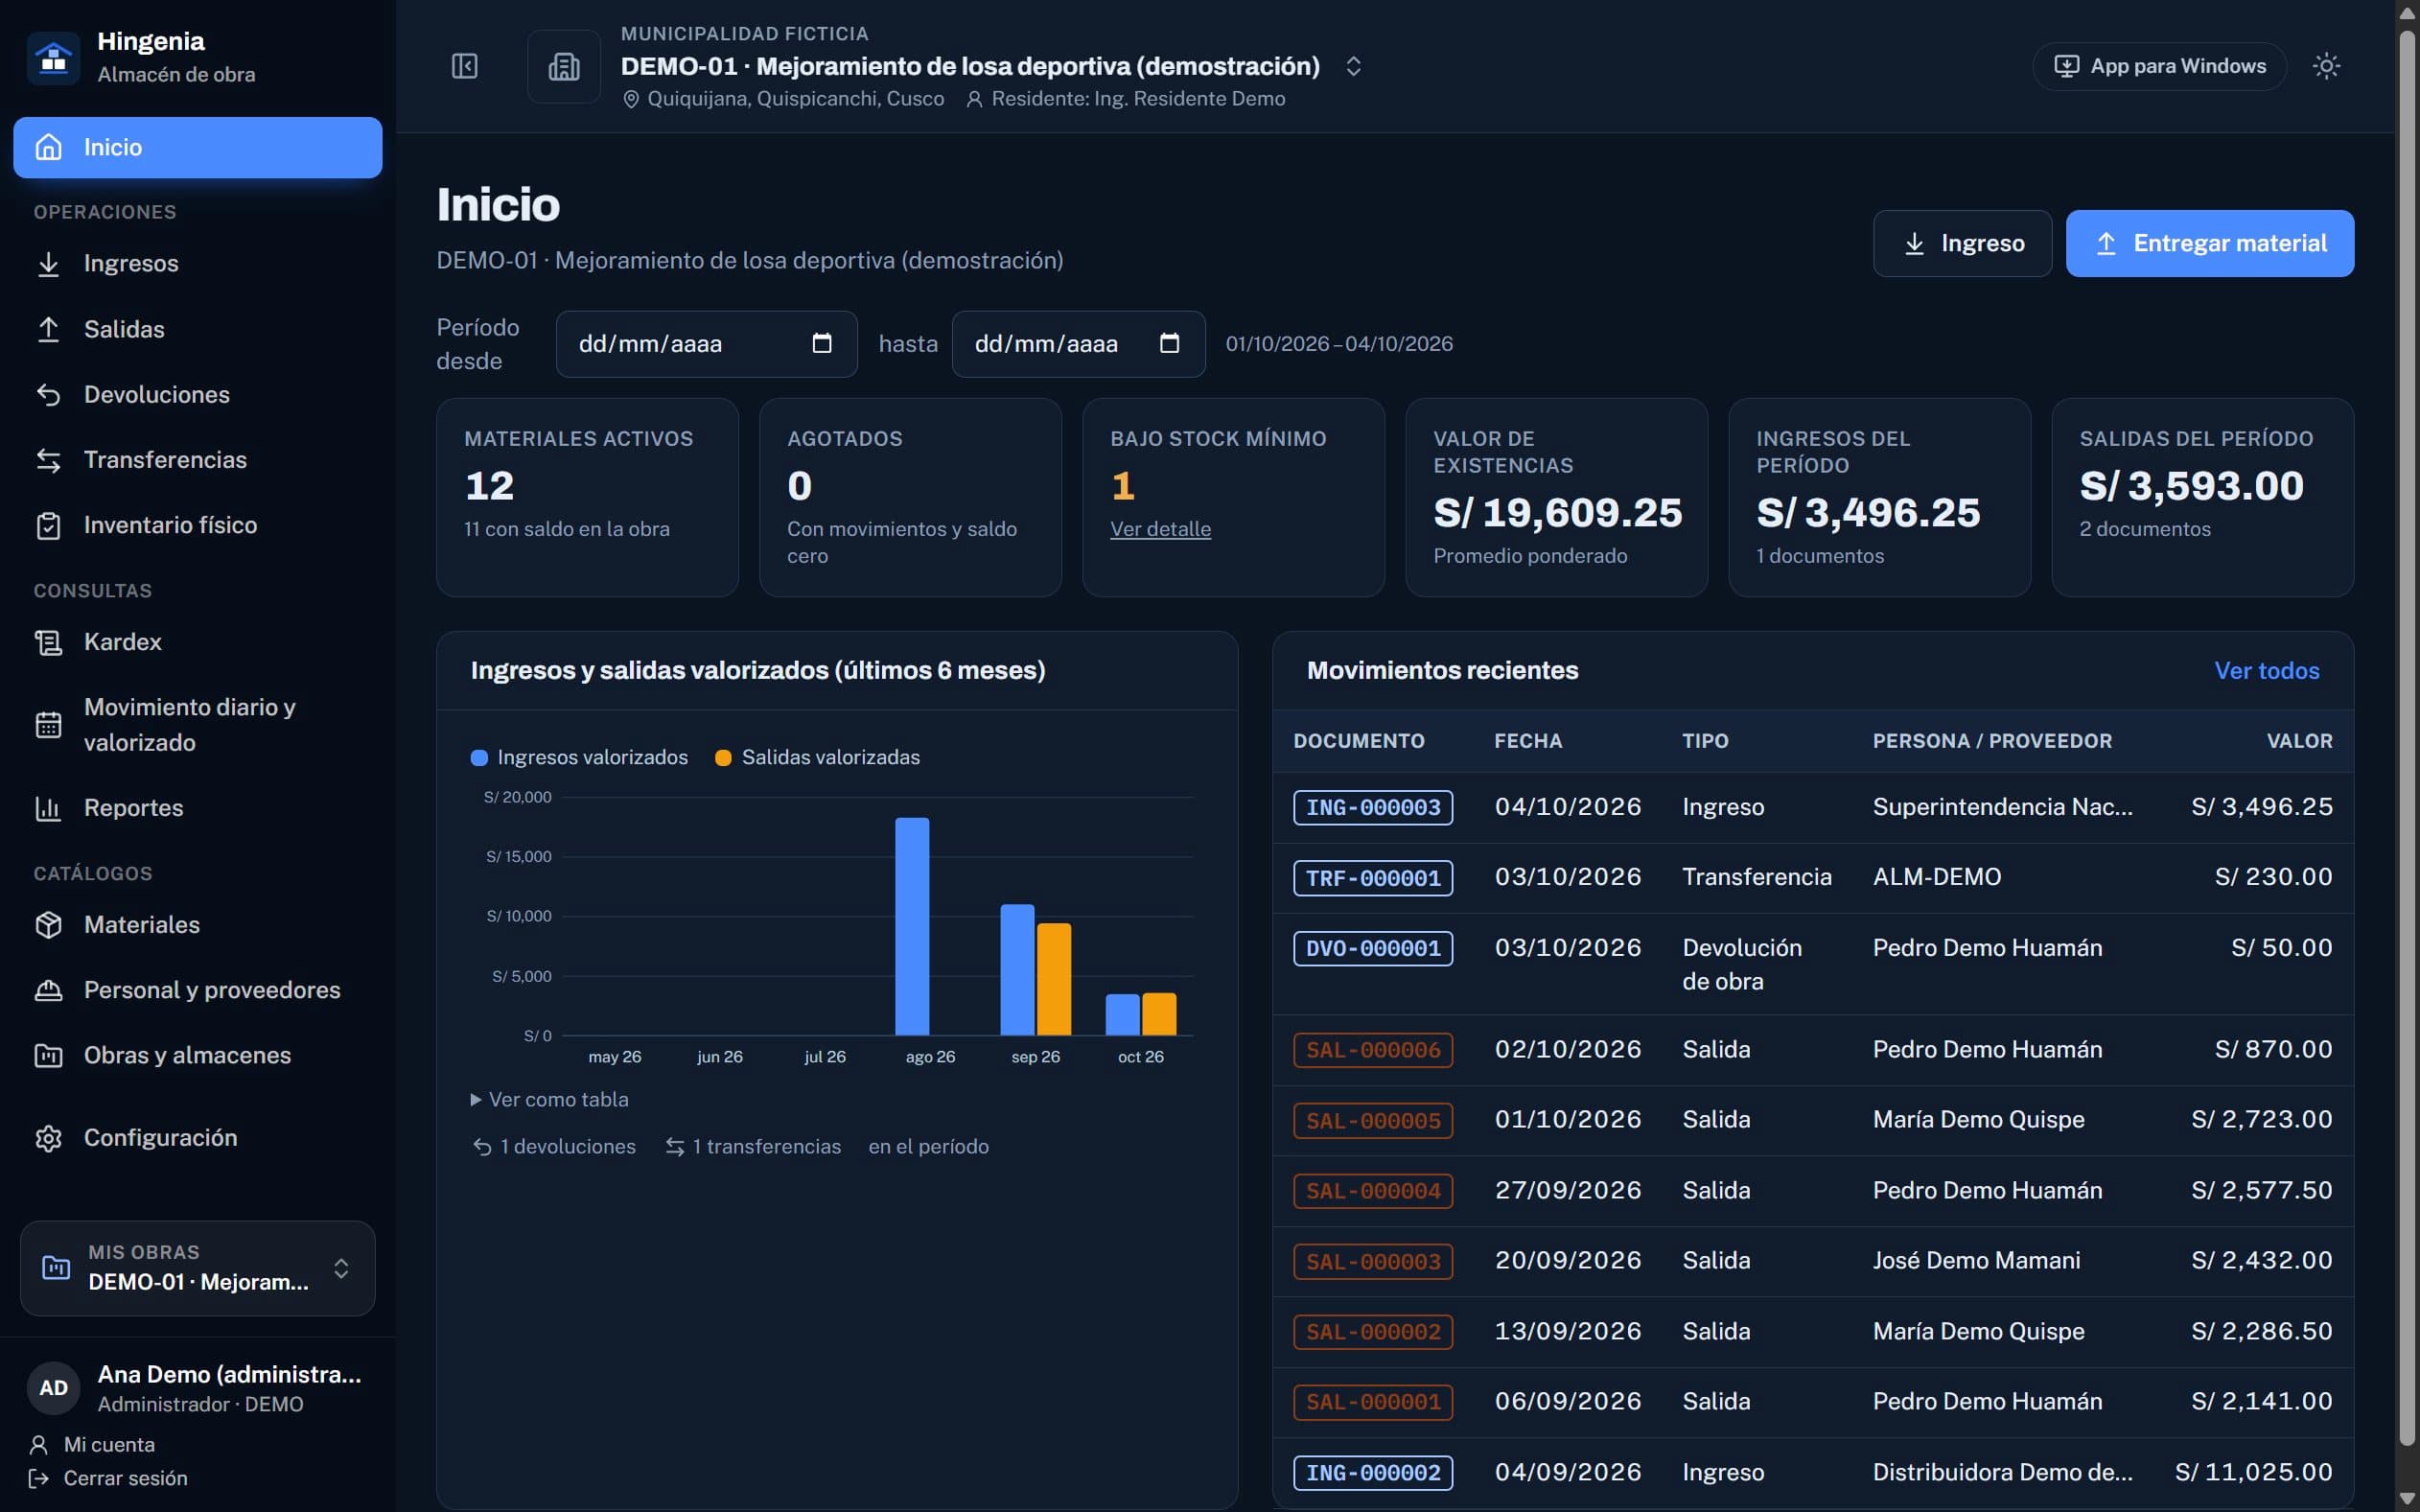Image resolution: width=2420 pixels, height=1512 pixels.
Task: Open document ING-000002
Action: coord(1373,1472)
